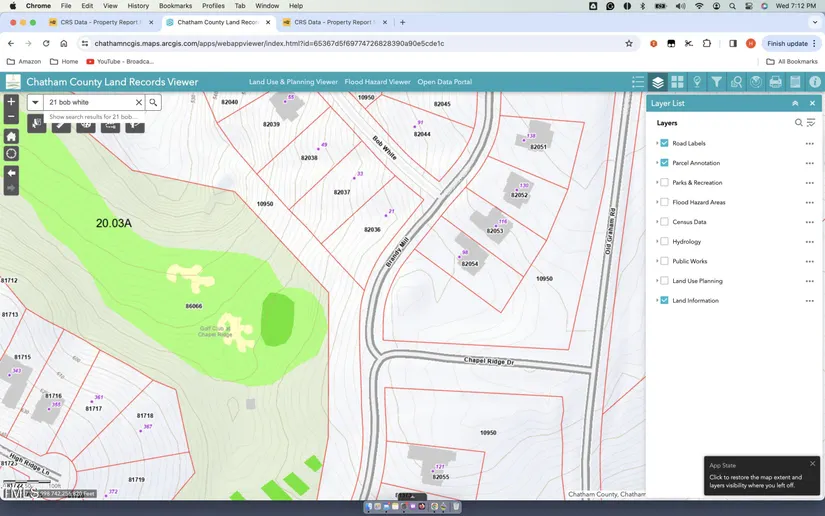Open the Basemap Gallery grid icon
The height and width of the screenshot is (516, 825).
[x=677, y=82]
